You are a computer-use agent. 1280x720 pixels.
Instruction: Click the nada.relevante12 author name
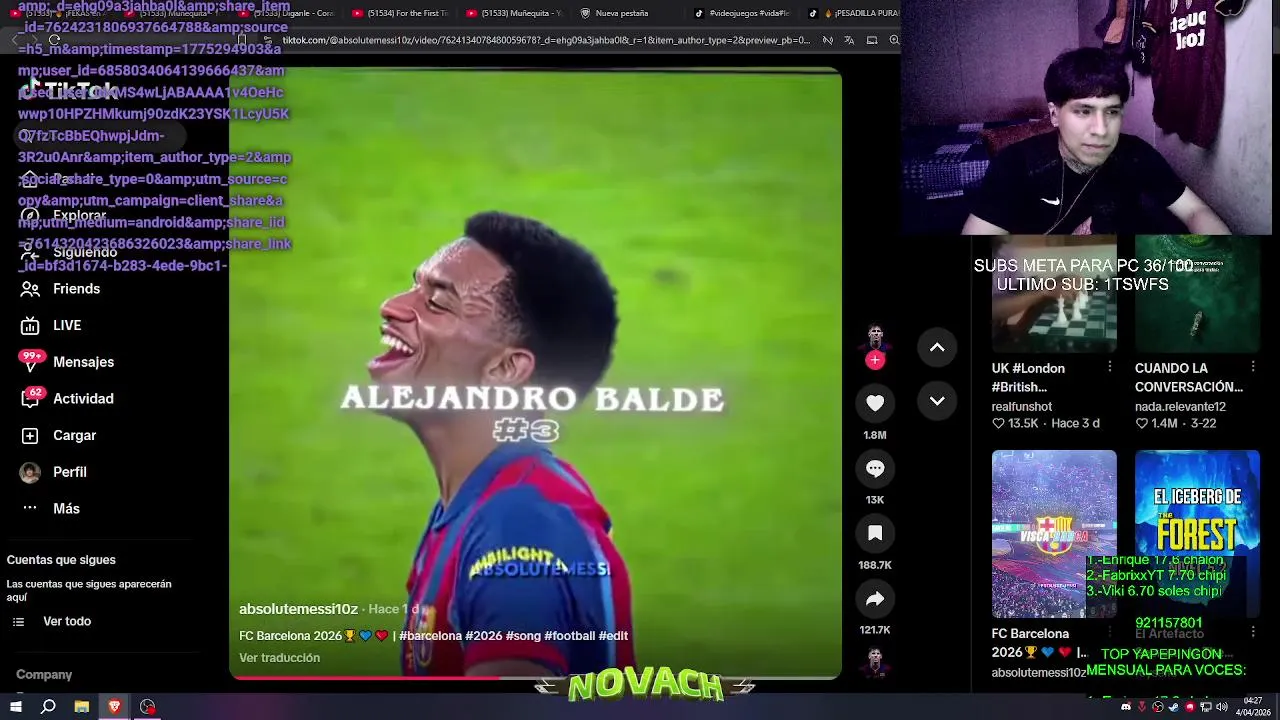1180,407
